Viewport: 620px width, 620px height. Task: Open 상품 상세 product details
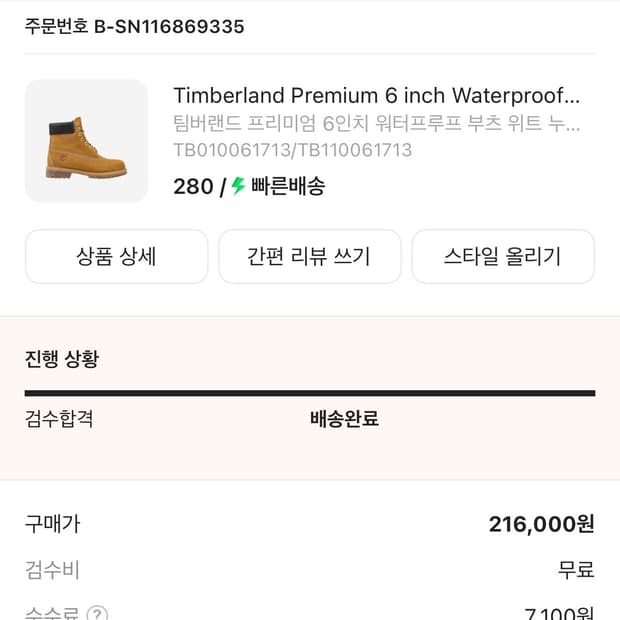pyautogui.click(x=116, y=256)
